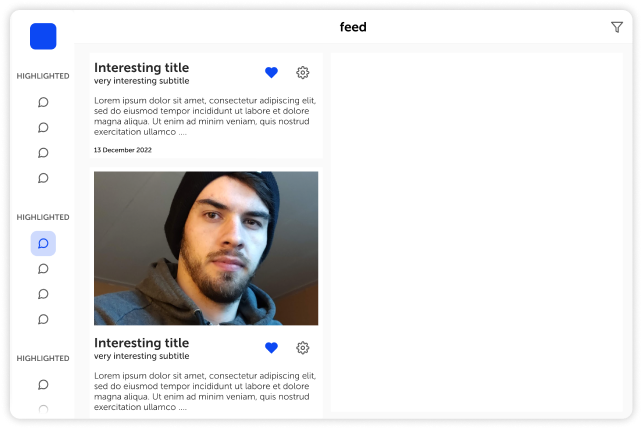Open the photo of the man in beanie
This screenshot has height=429, width=643.
(206, 248)
